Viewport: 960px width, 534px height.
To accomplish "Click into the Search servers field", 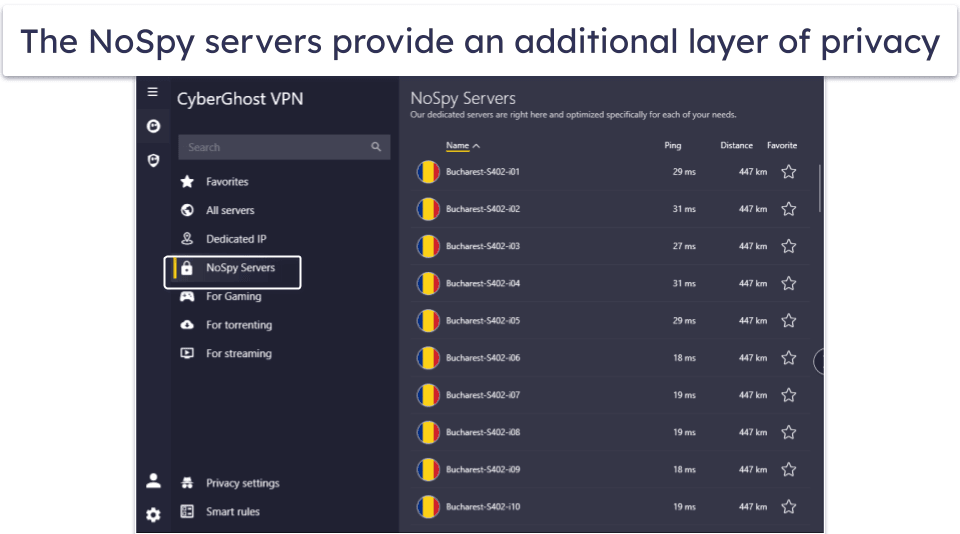I will (270, 147).
